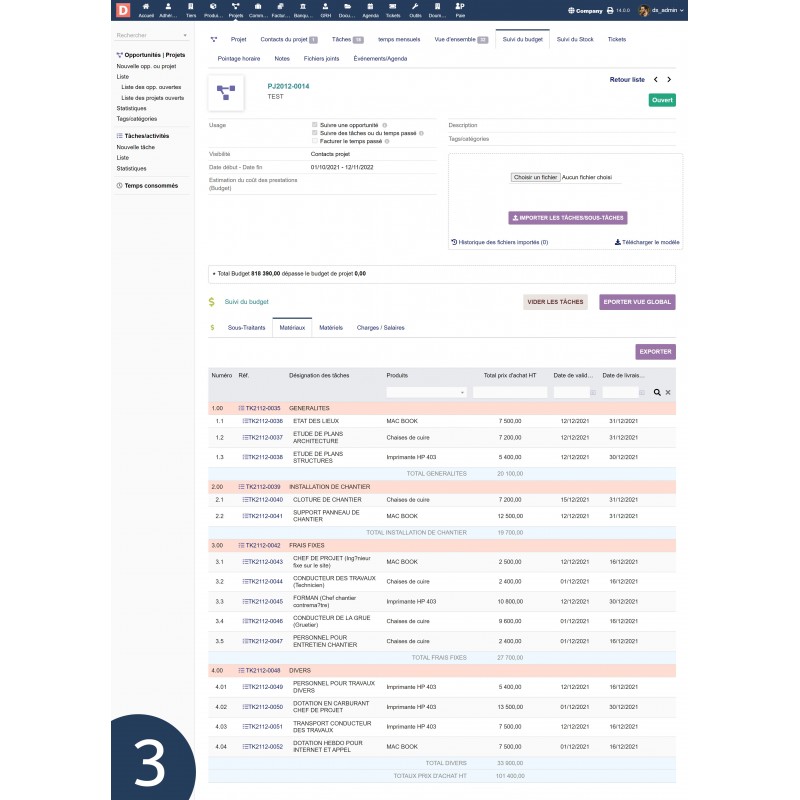Screen dimensions: 800x800
Task: Enable the 'Suivre une opportunité' checkbox
Action: [314, 124]
